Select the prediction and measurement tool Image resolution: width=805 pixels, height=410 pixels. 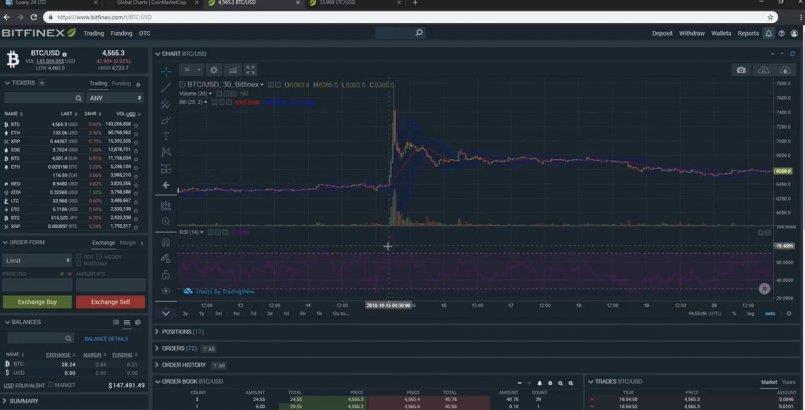166,168
